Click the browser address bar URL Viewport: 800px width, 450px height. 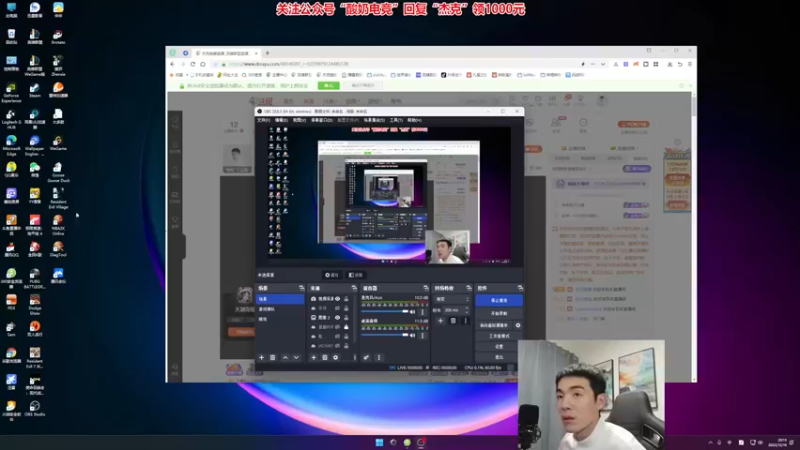pyautogui.click(x=288, y=64)
